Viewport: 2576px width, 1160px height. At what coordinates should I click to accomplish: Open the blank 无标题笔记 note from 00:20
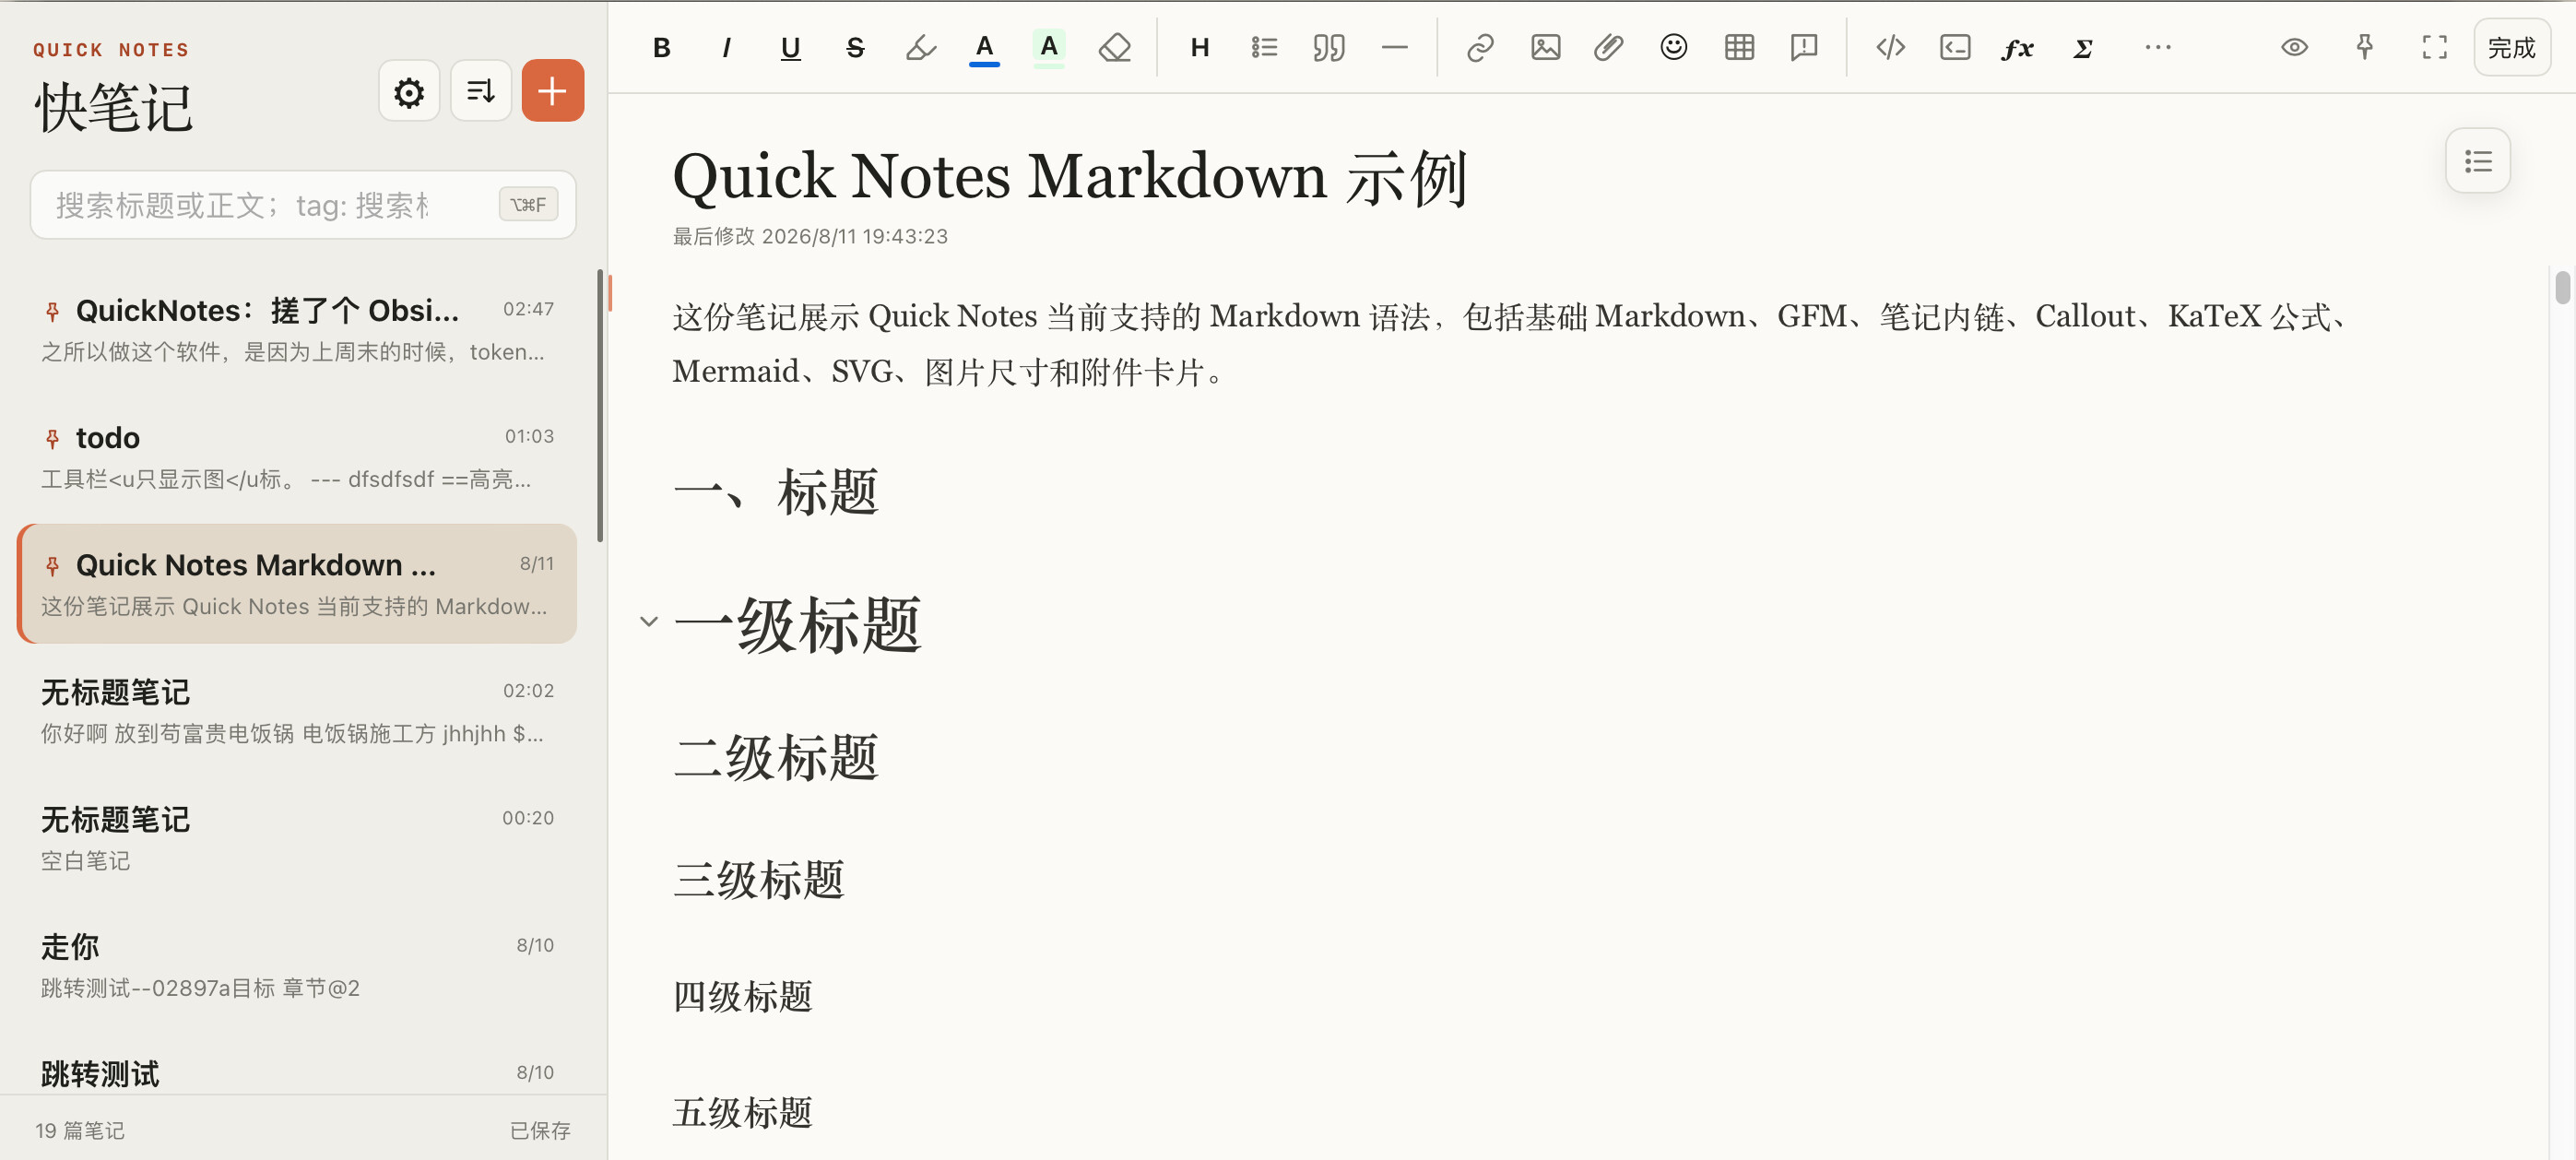pyautogui.click(x=297, y=838)
